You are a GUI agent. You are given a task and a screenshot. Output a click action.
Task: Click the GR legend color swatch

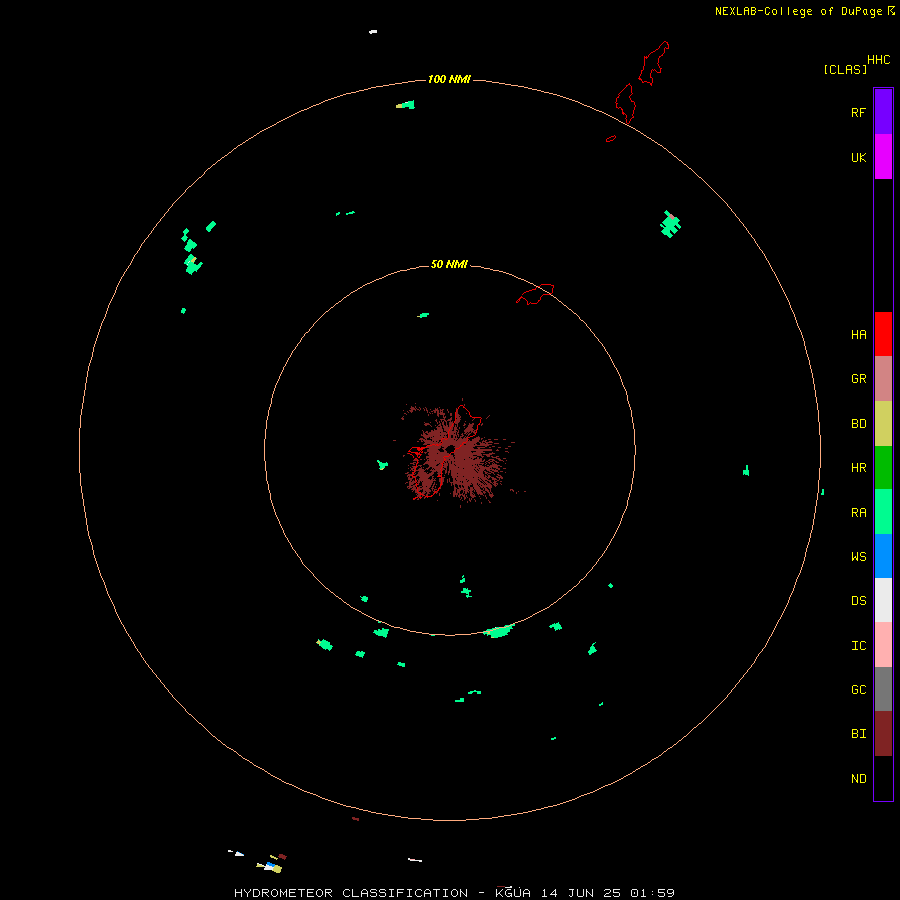(883, 379)
